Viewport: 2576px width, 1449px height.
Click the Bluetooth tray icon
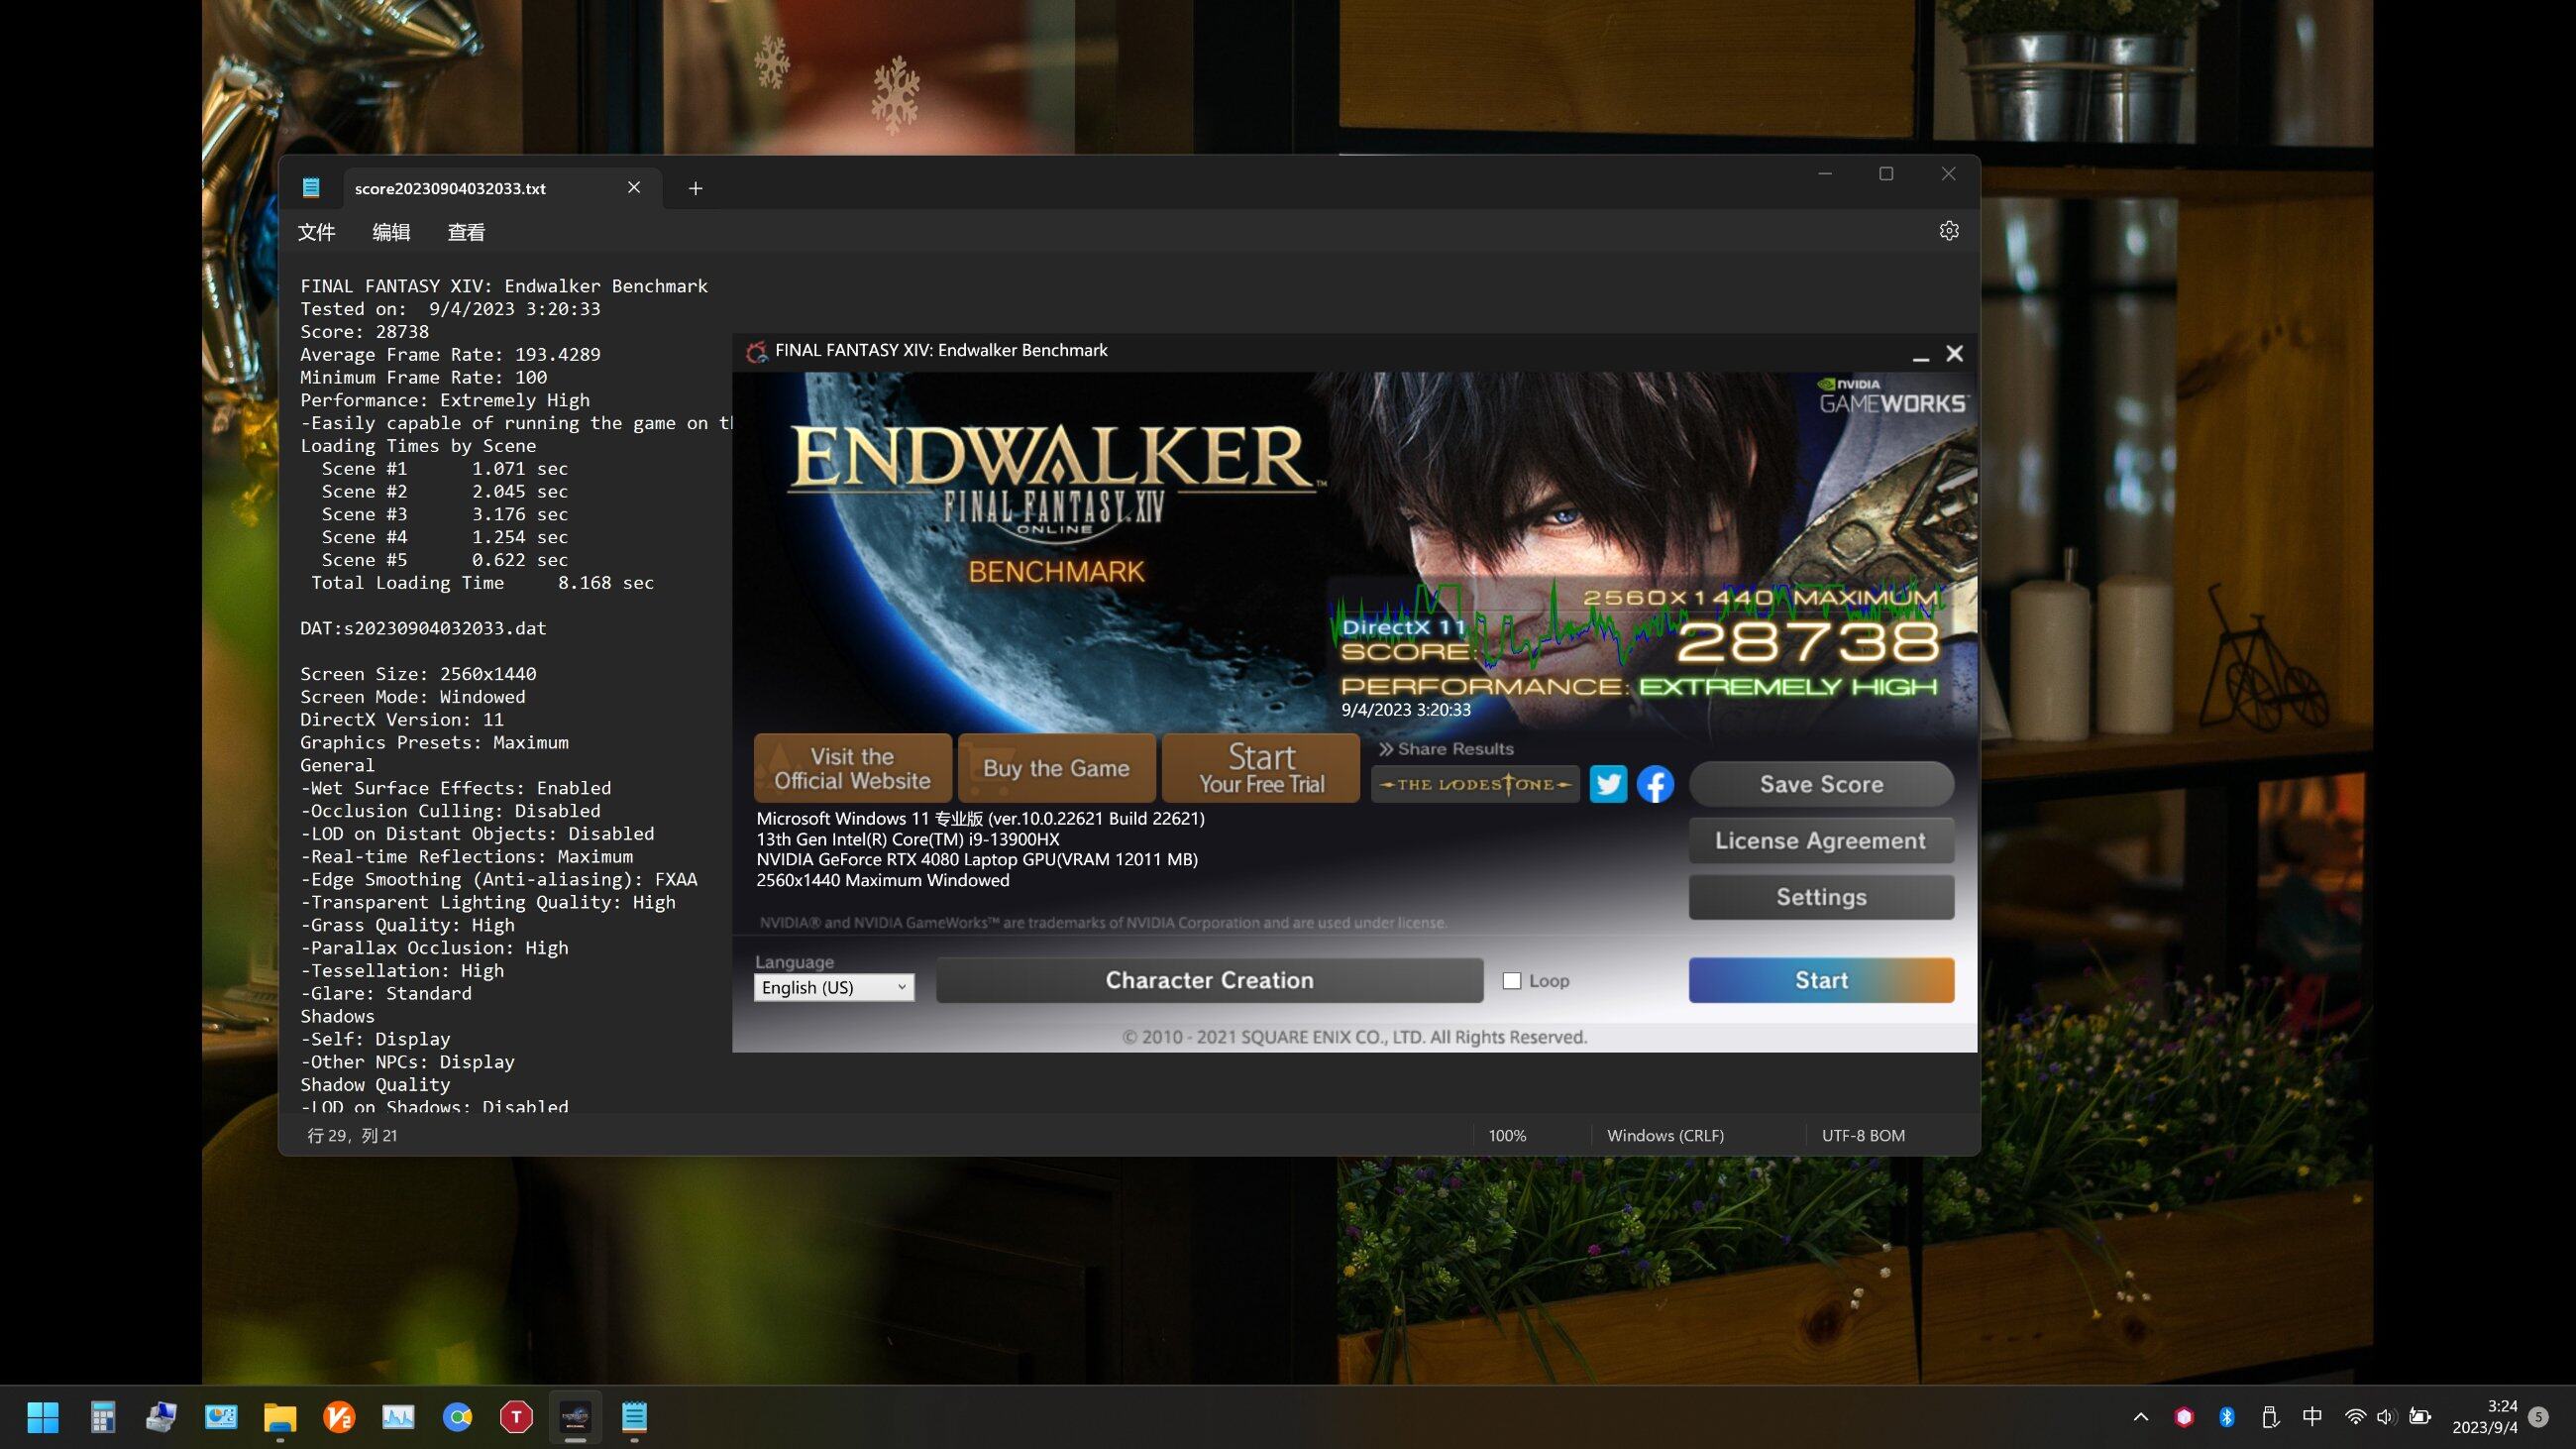coord(2227,1417)
